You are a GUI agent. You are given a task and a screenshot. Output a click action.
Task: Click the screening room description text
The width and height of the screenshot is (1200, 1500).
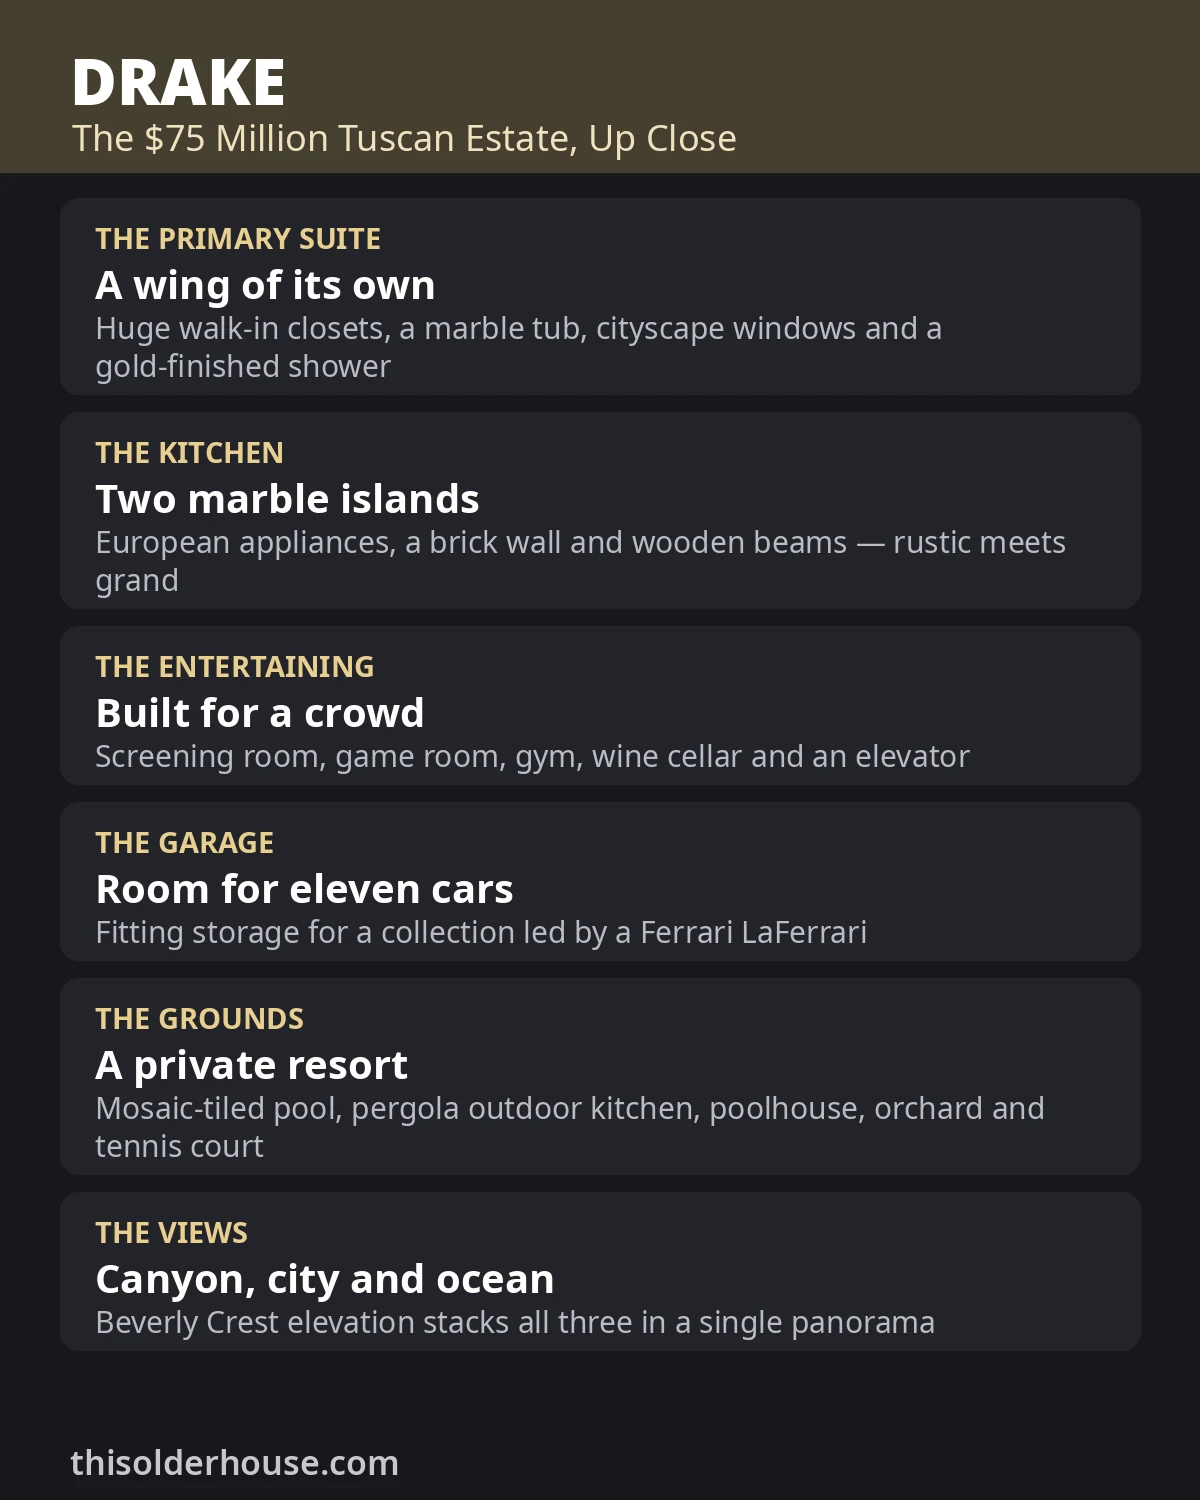point(532,757)
